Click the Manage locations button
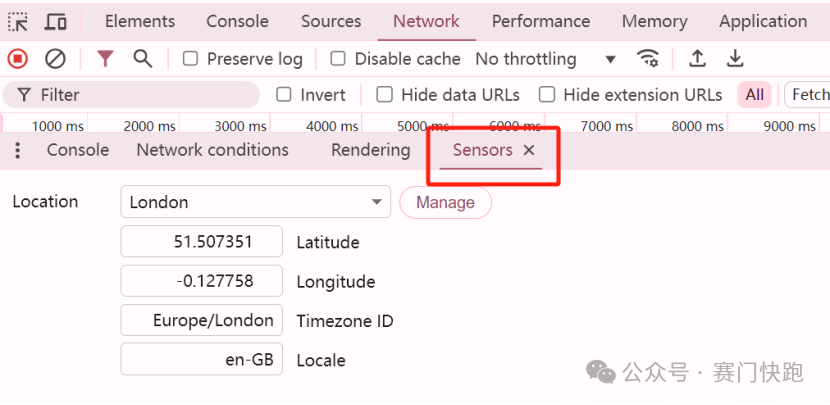Screen dimensions: 830x405 445,202
